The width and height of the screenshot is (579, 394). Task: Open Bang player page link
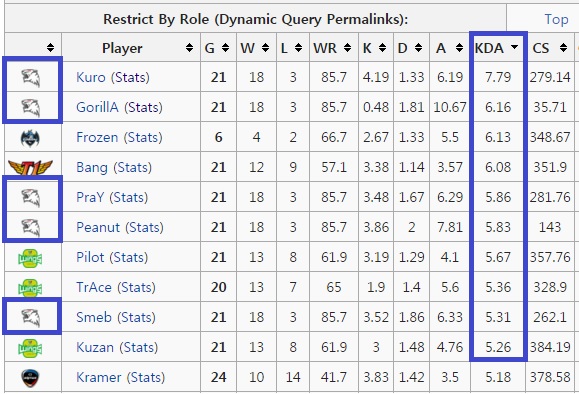pyautogui.click(x=92, y=167)
